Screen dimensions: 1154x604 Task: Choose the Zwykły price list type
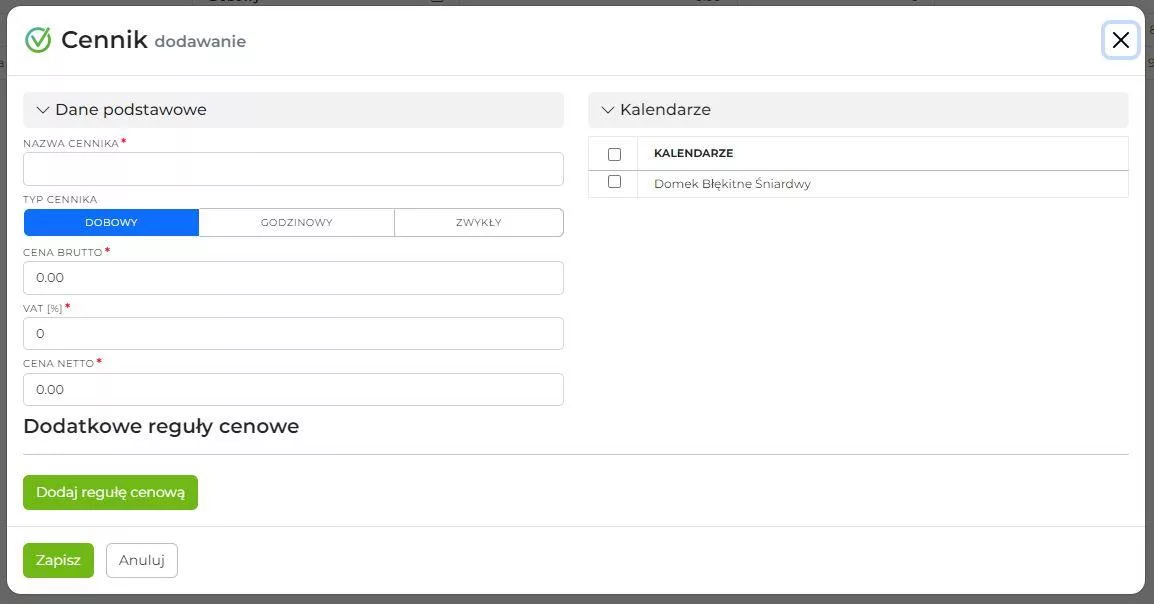coord(478,223)
